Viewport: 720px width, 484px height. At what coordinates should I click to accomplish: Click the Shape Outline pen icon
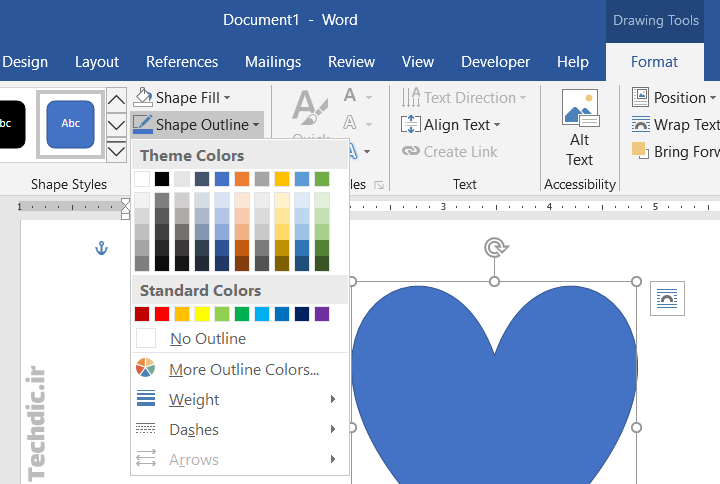point(143,124)
